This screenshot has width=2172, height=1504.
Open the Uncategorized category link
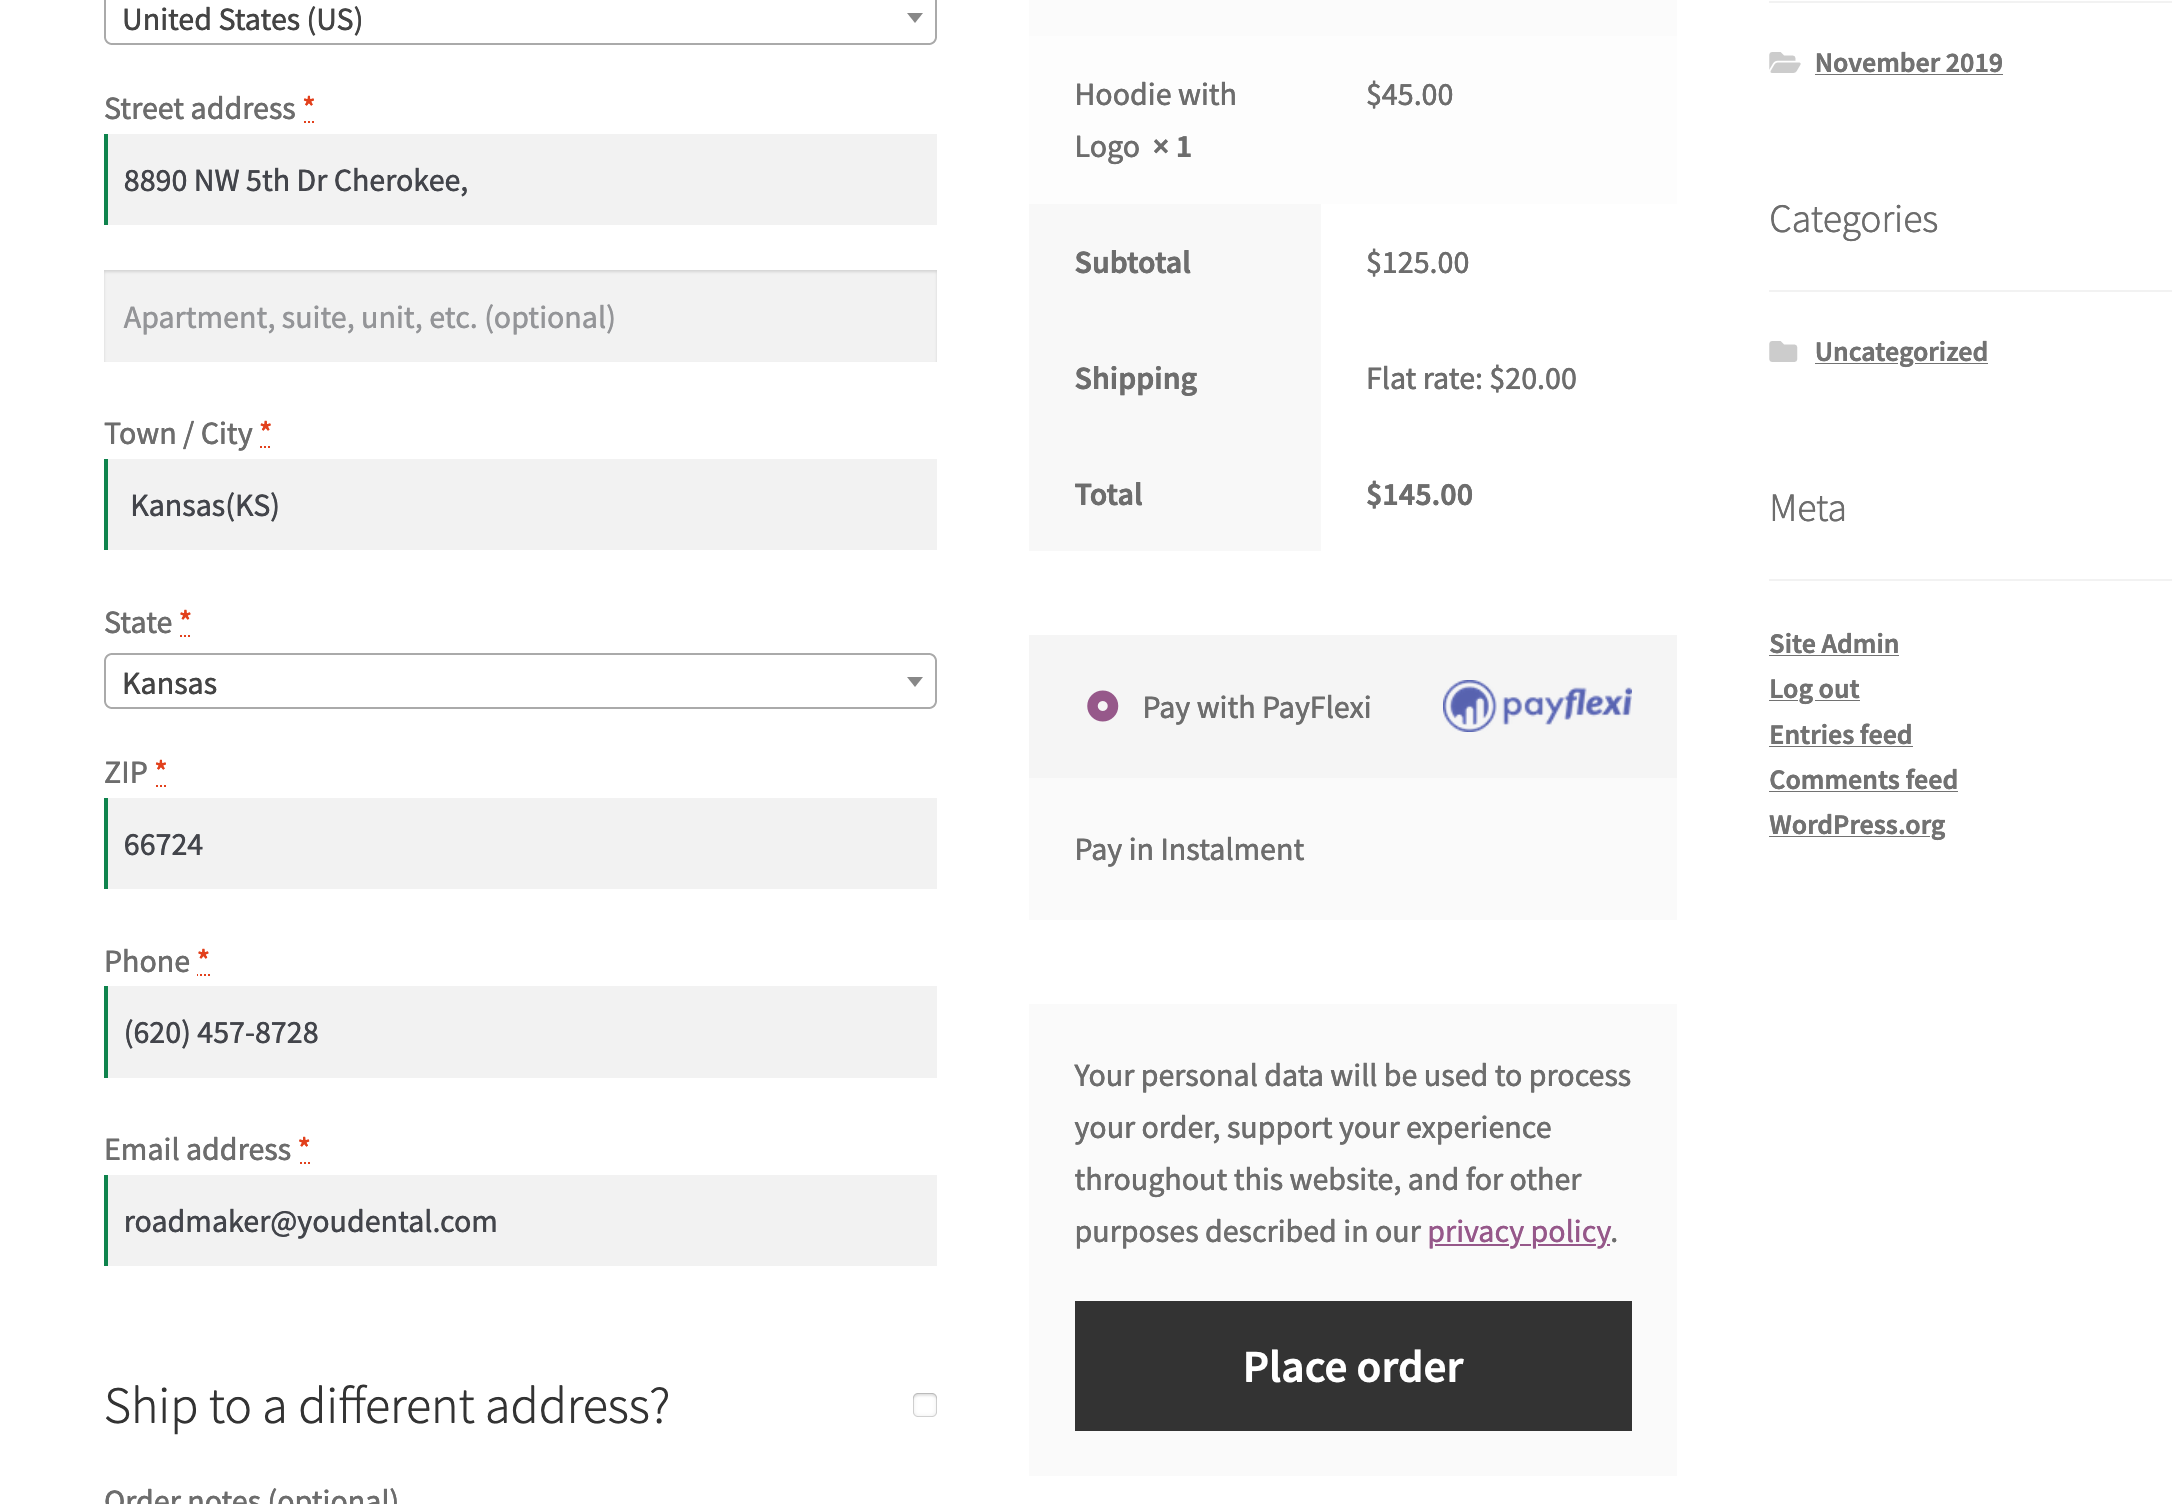1901,352
